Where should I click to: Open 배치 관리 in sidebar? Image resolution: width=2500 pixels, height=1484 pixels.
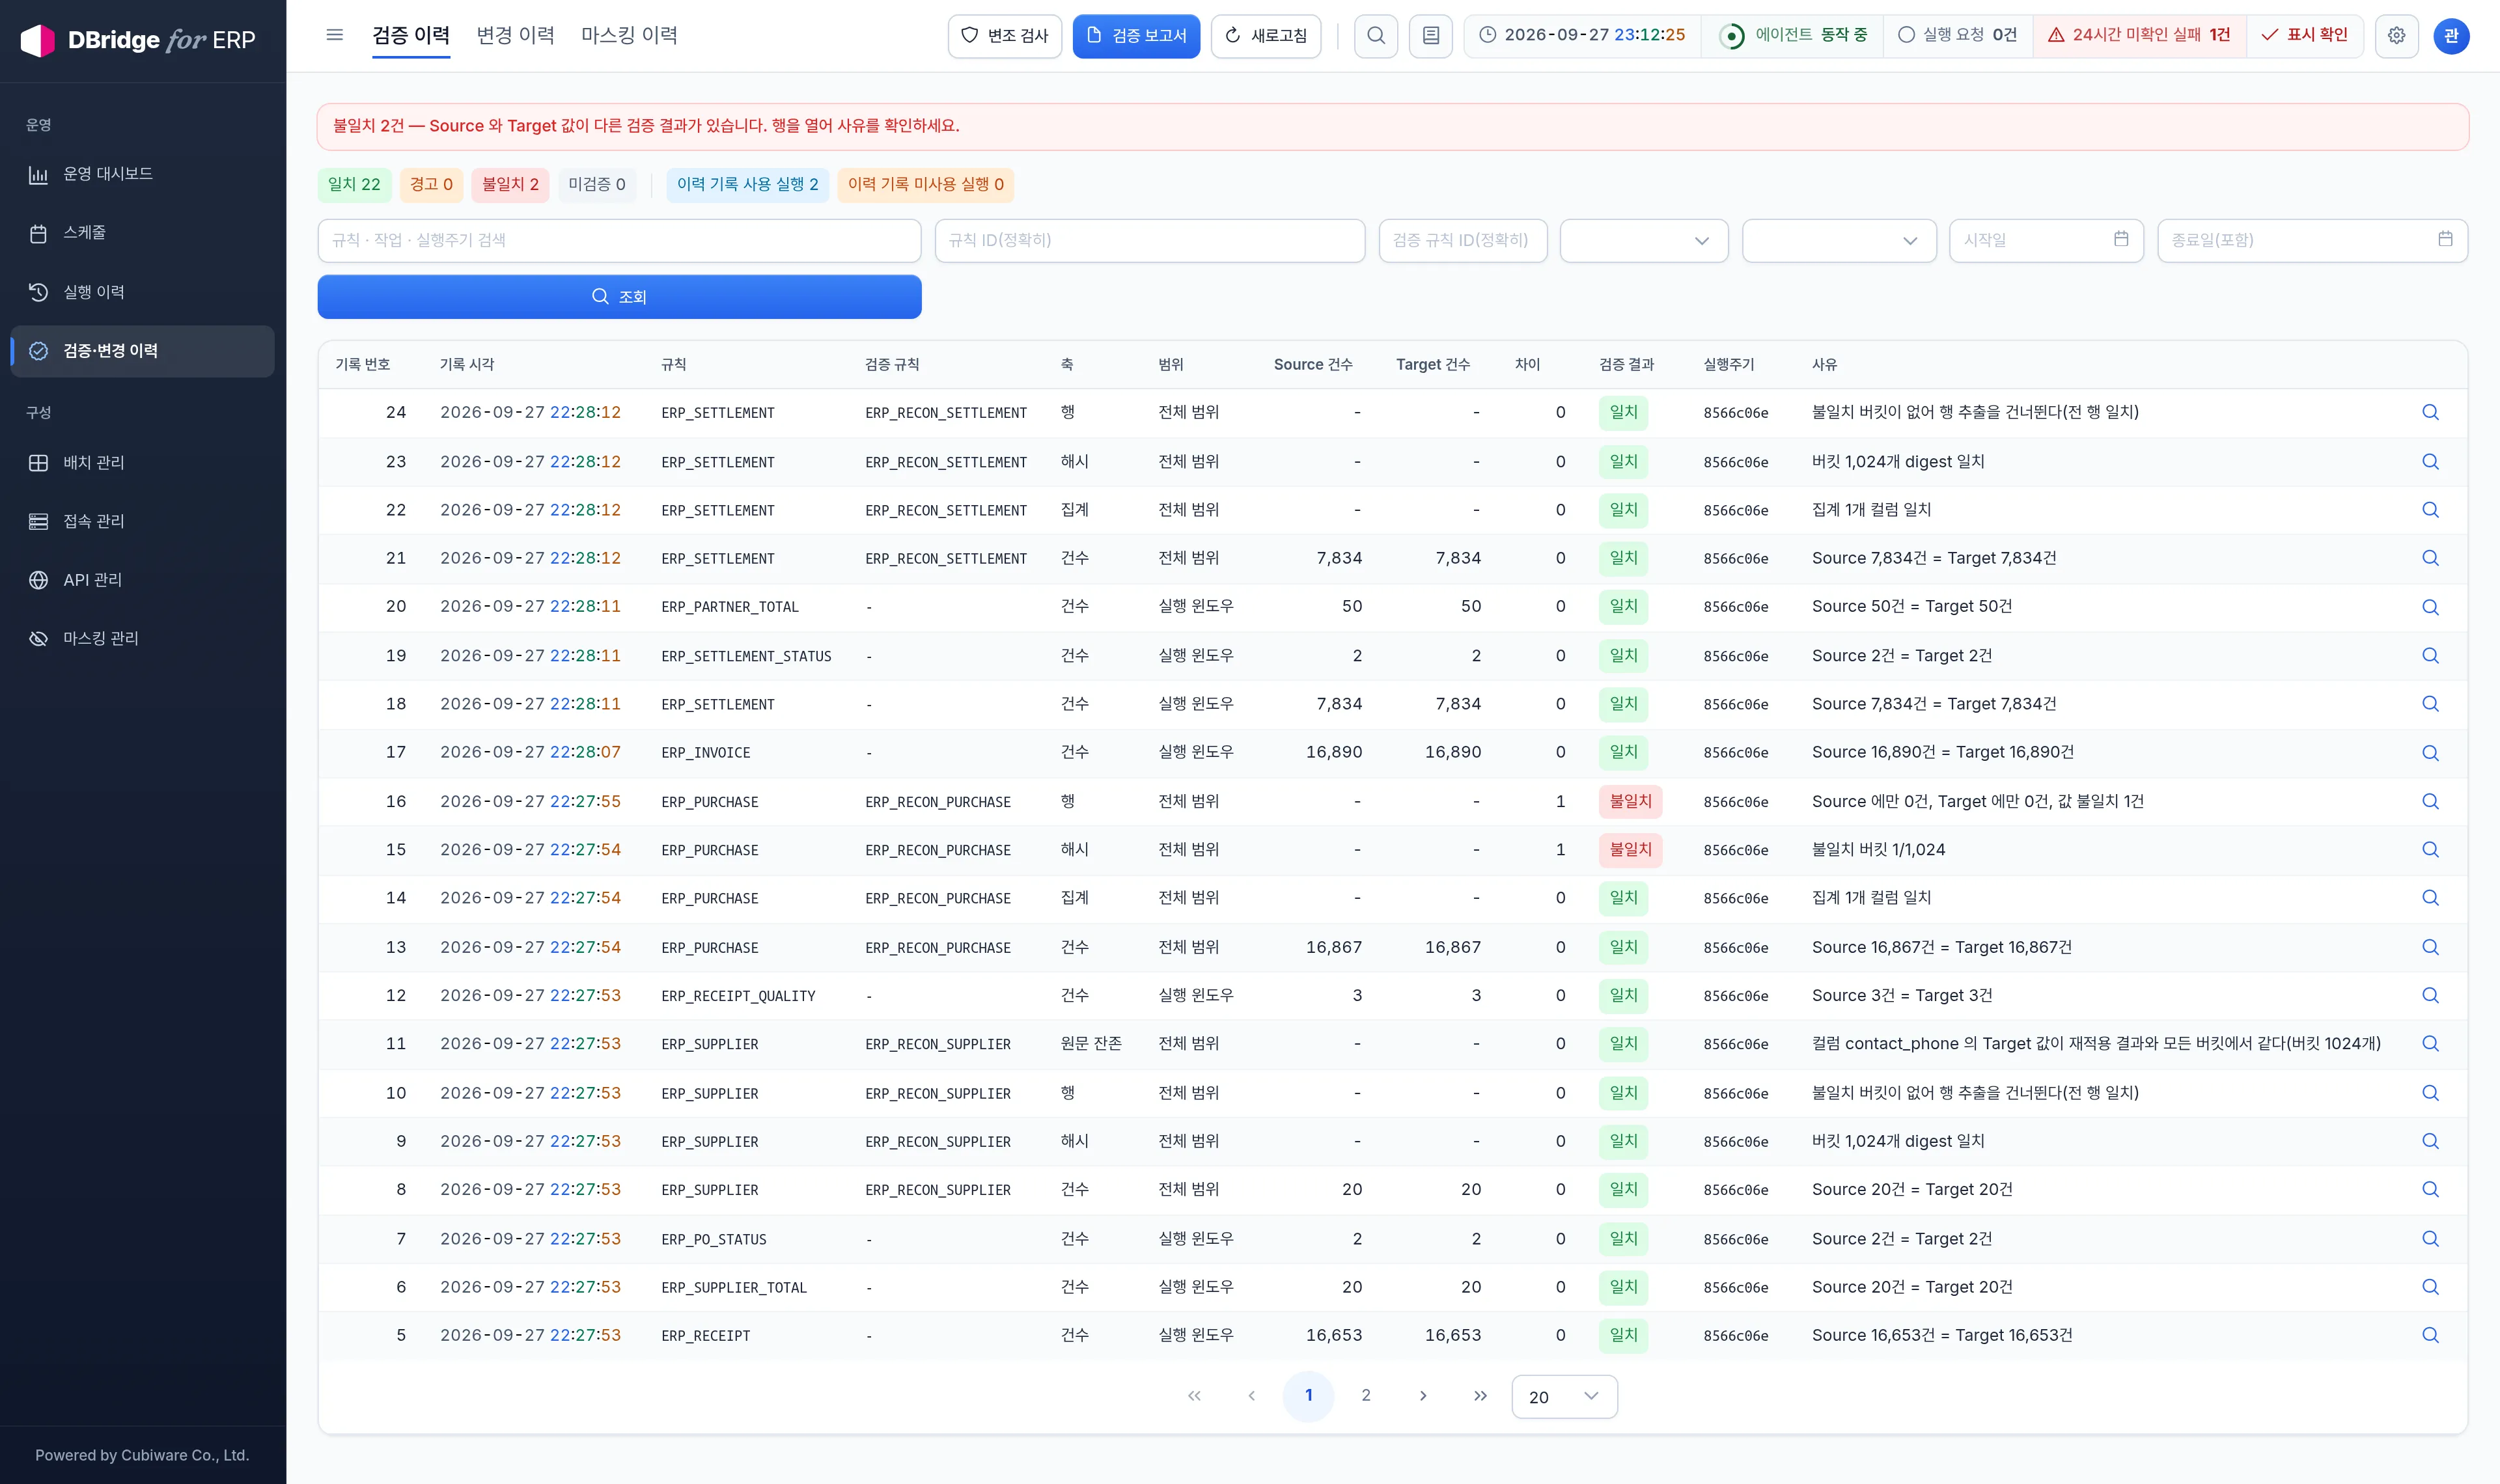(x=142, y=463)
